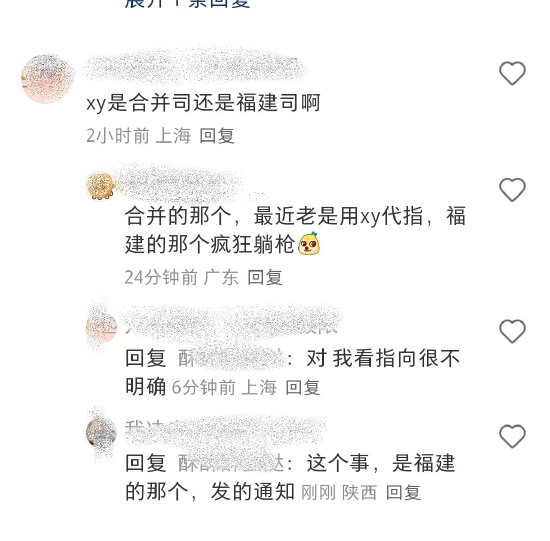The width and height of the screenshot is (550, 541).
Task: Reply to the 6分钟前 上海 comment
Action: click(303, 388)
